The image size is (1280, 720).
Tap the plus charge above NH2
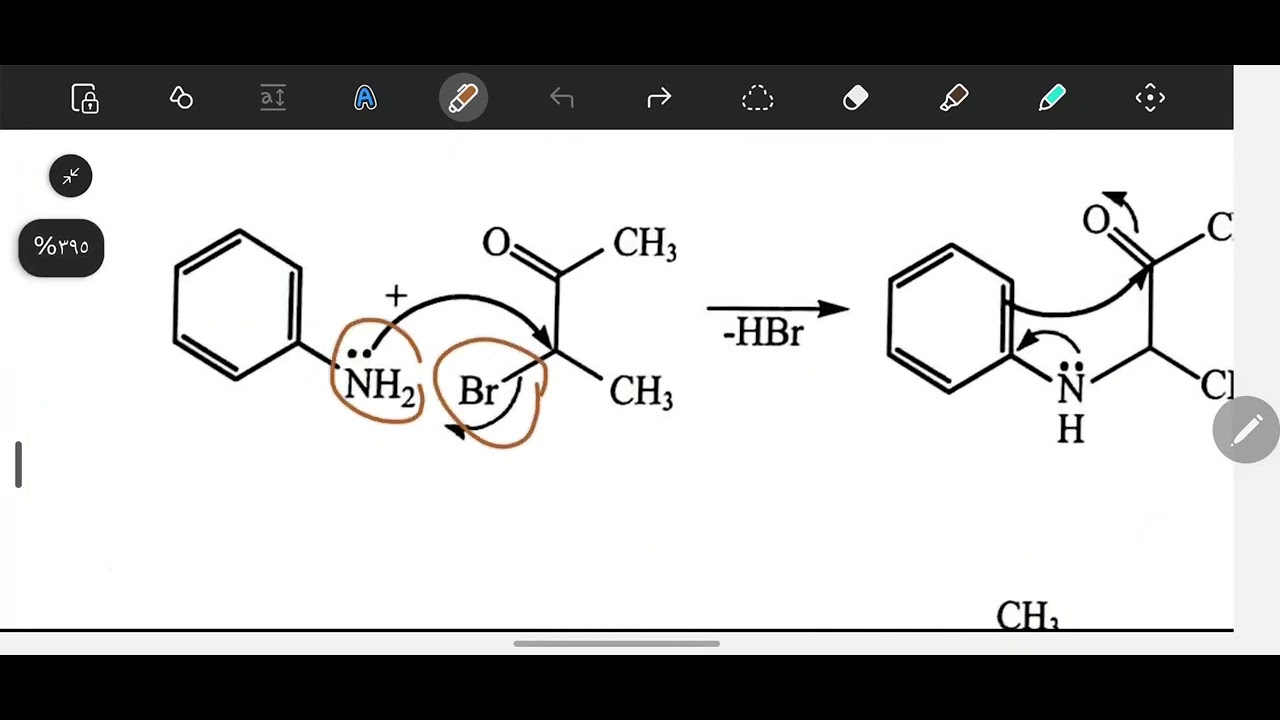[x=396, y=295]
